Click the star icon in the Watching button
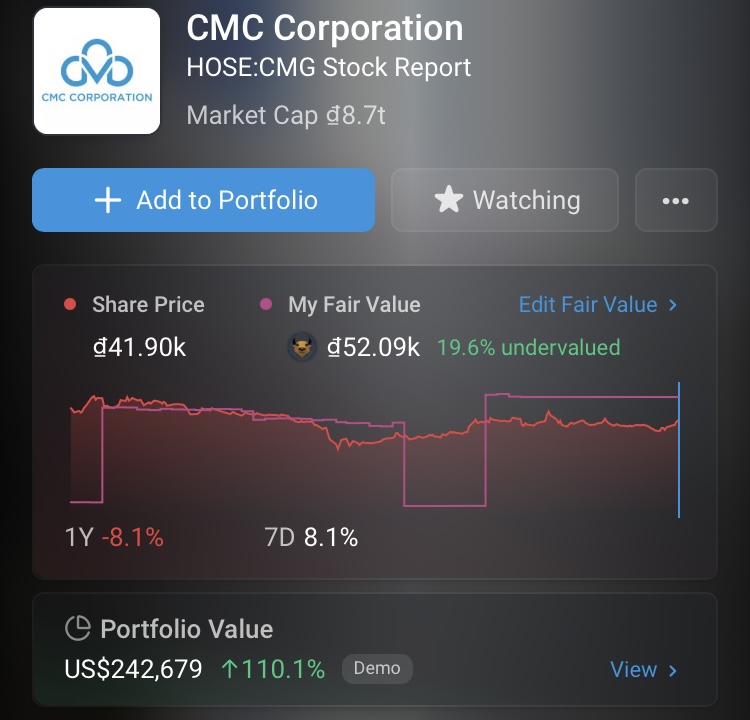 449,200
